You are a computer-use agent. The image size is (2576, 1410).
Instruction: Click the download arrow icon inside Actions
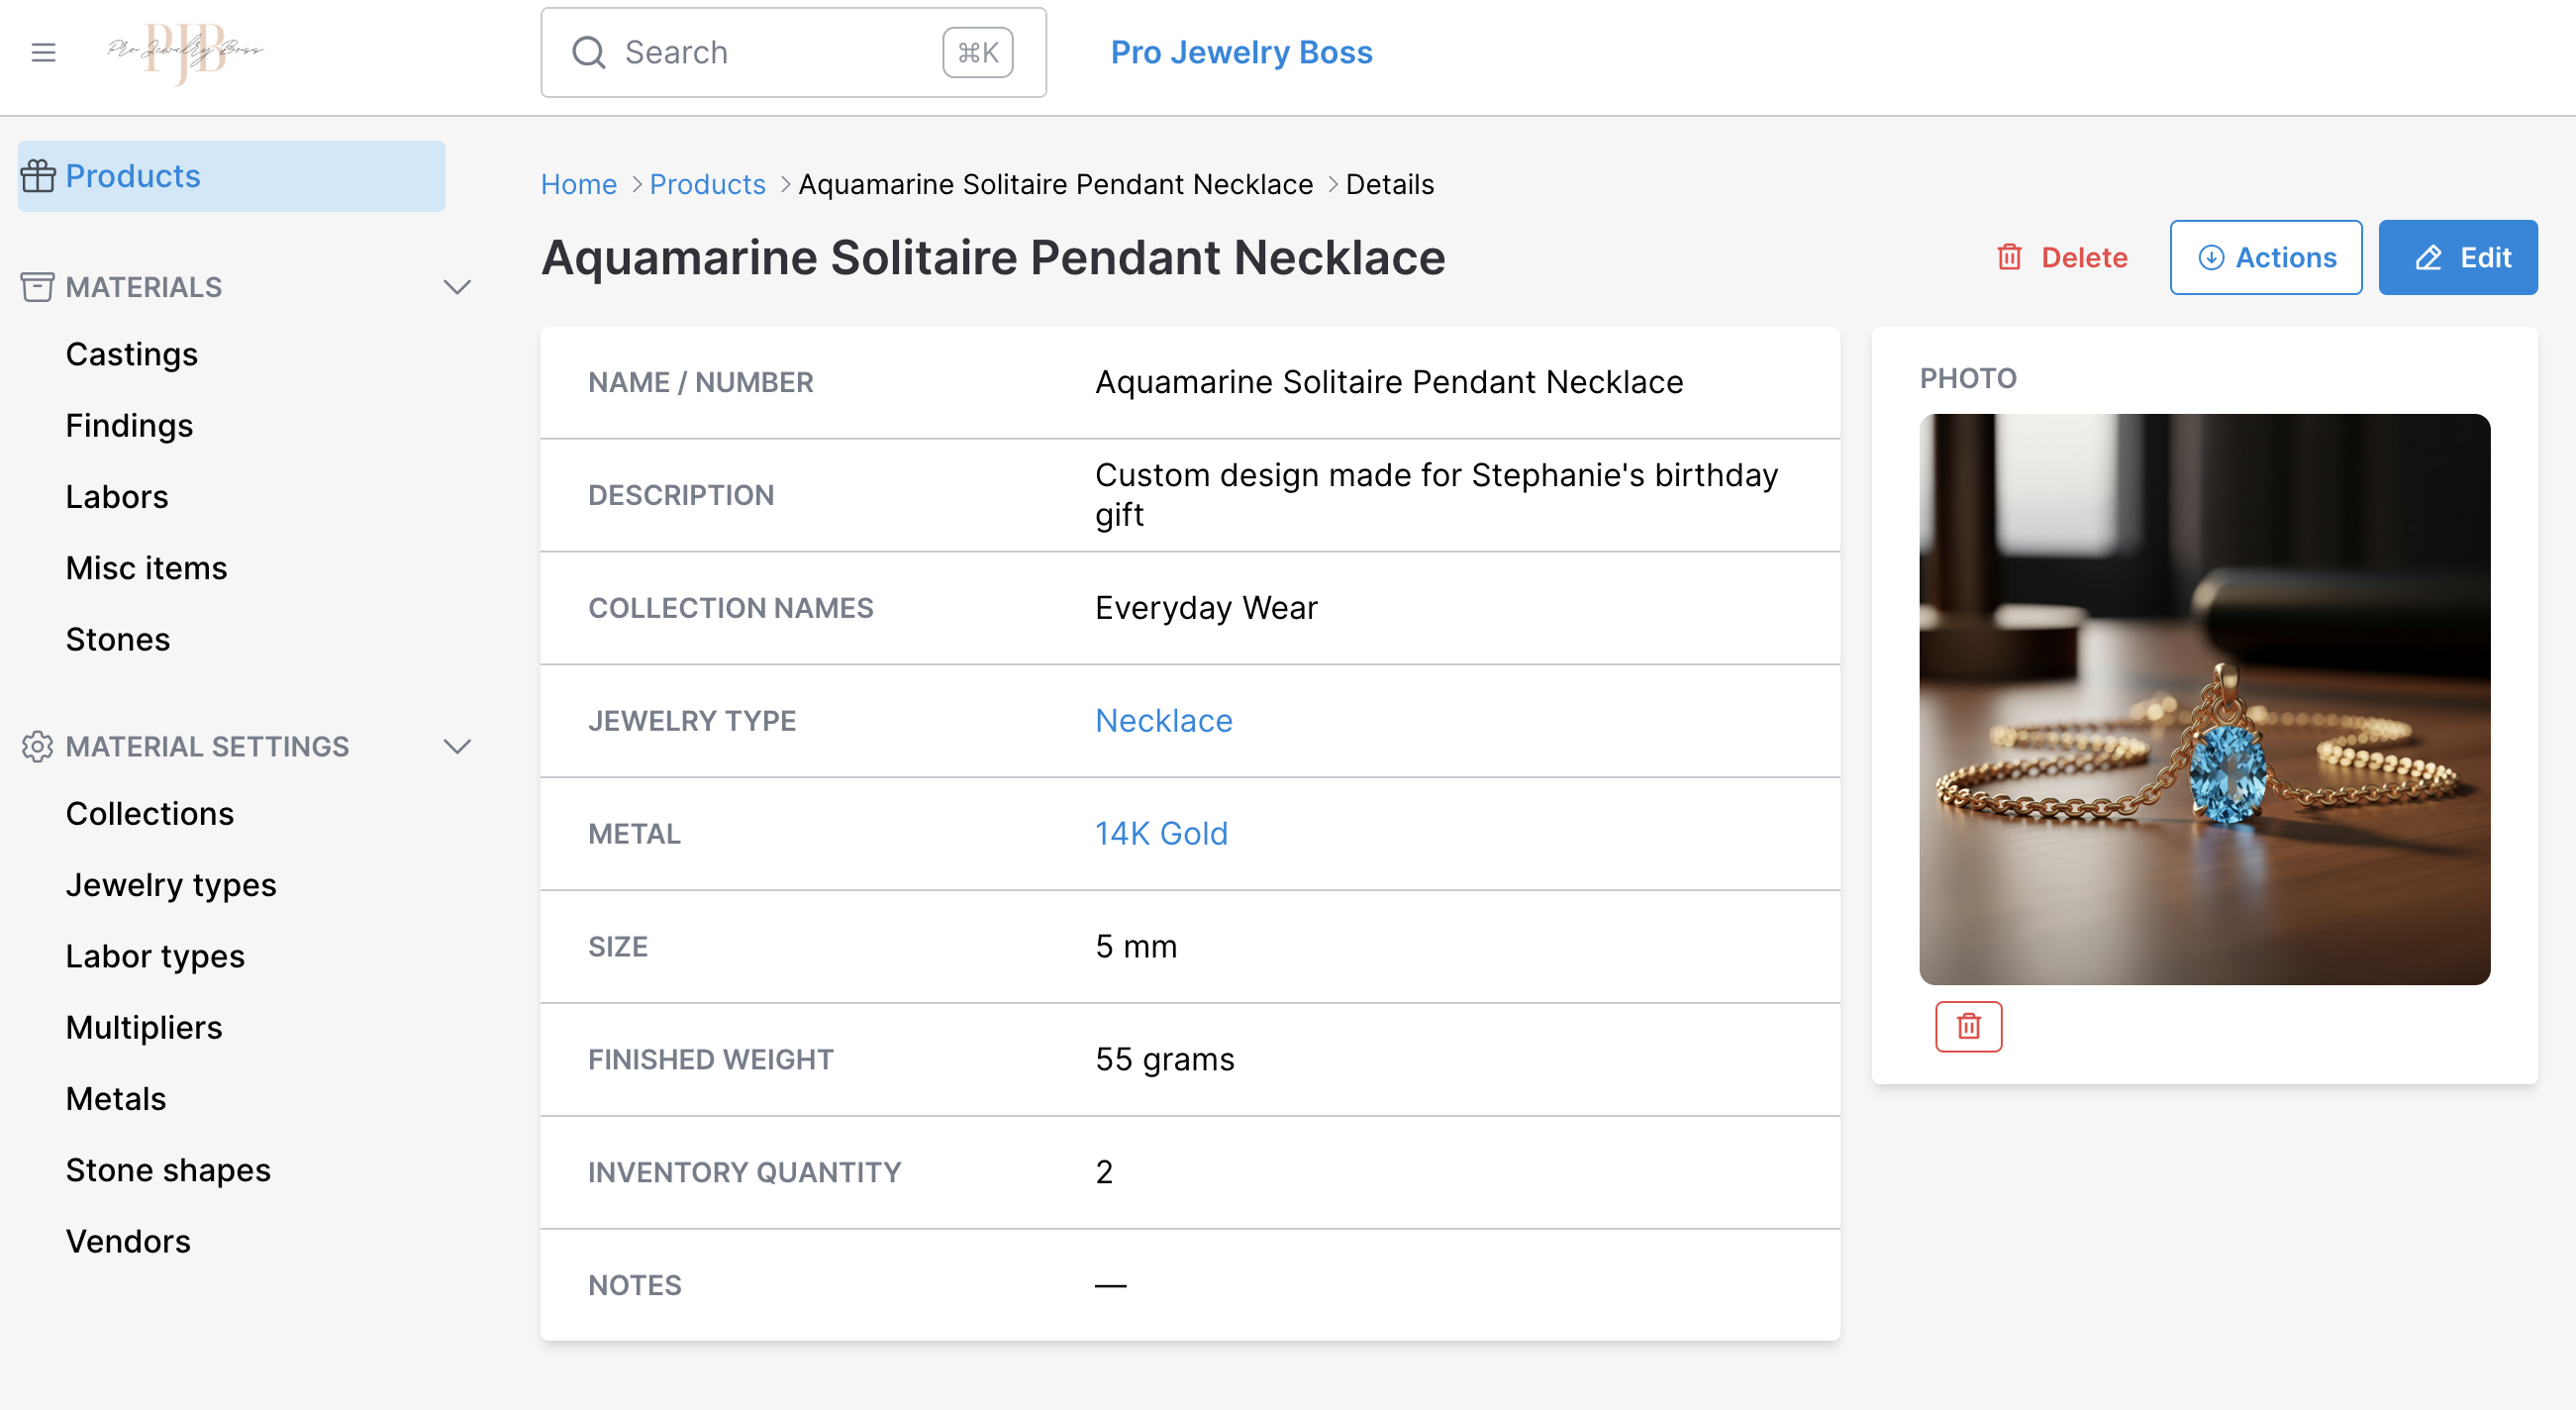[2211, 257]
